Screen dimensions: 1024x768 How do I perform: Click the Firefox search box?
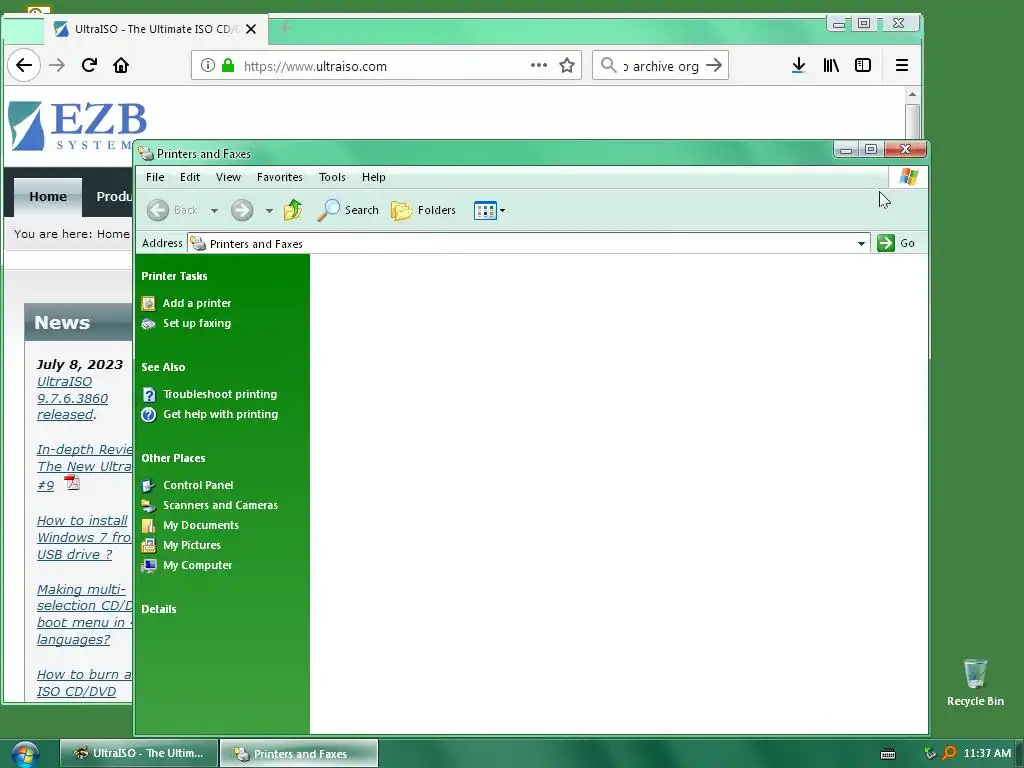pos(660,65)
